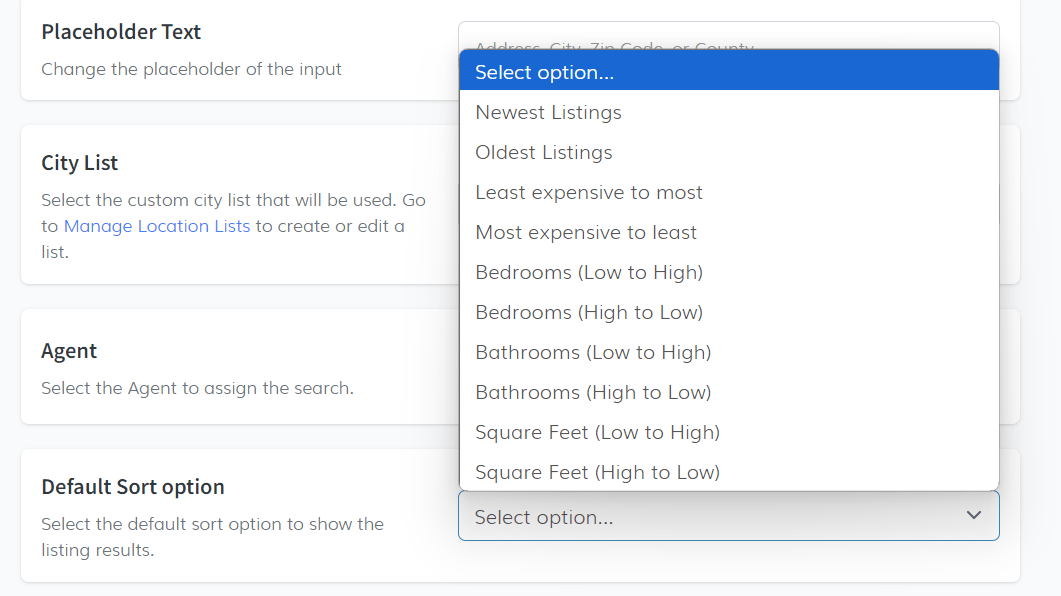Click the Placeholder Text input field
Image resolution: width=1061 pixels, height=596 pixels.
pyautogui.click(x=728, y=36)
